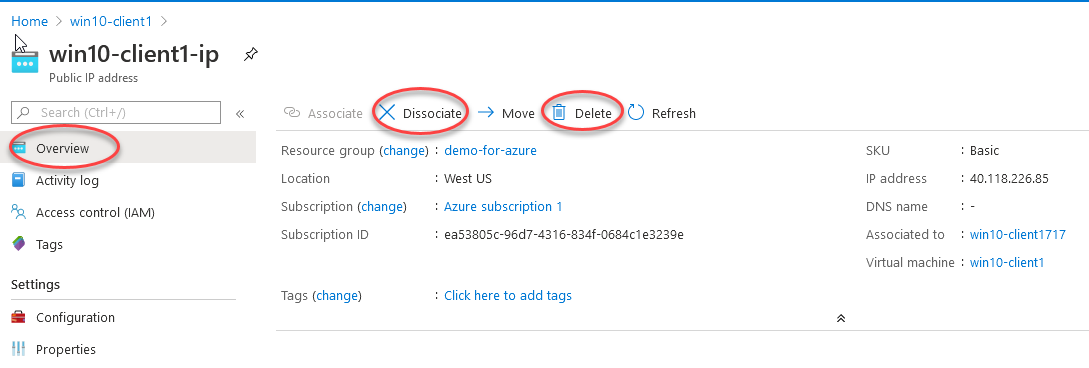This screenshot has width=1089, height=368.
Task: Click the Refresh circular arrow icon
Action: (635, 113)
